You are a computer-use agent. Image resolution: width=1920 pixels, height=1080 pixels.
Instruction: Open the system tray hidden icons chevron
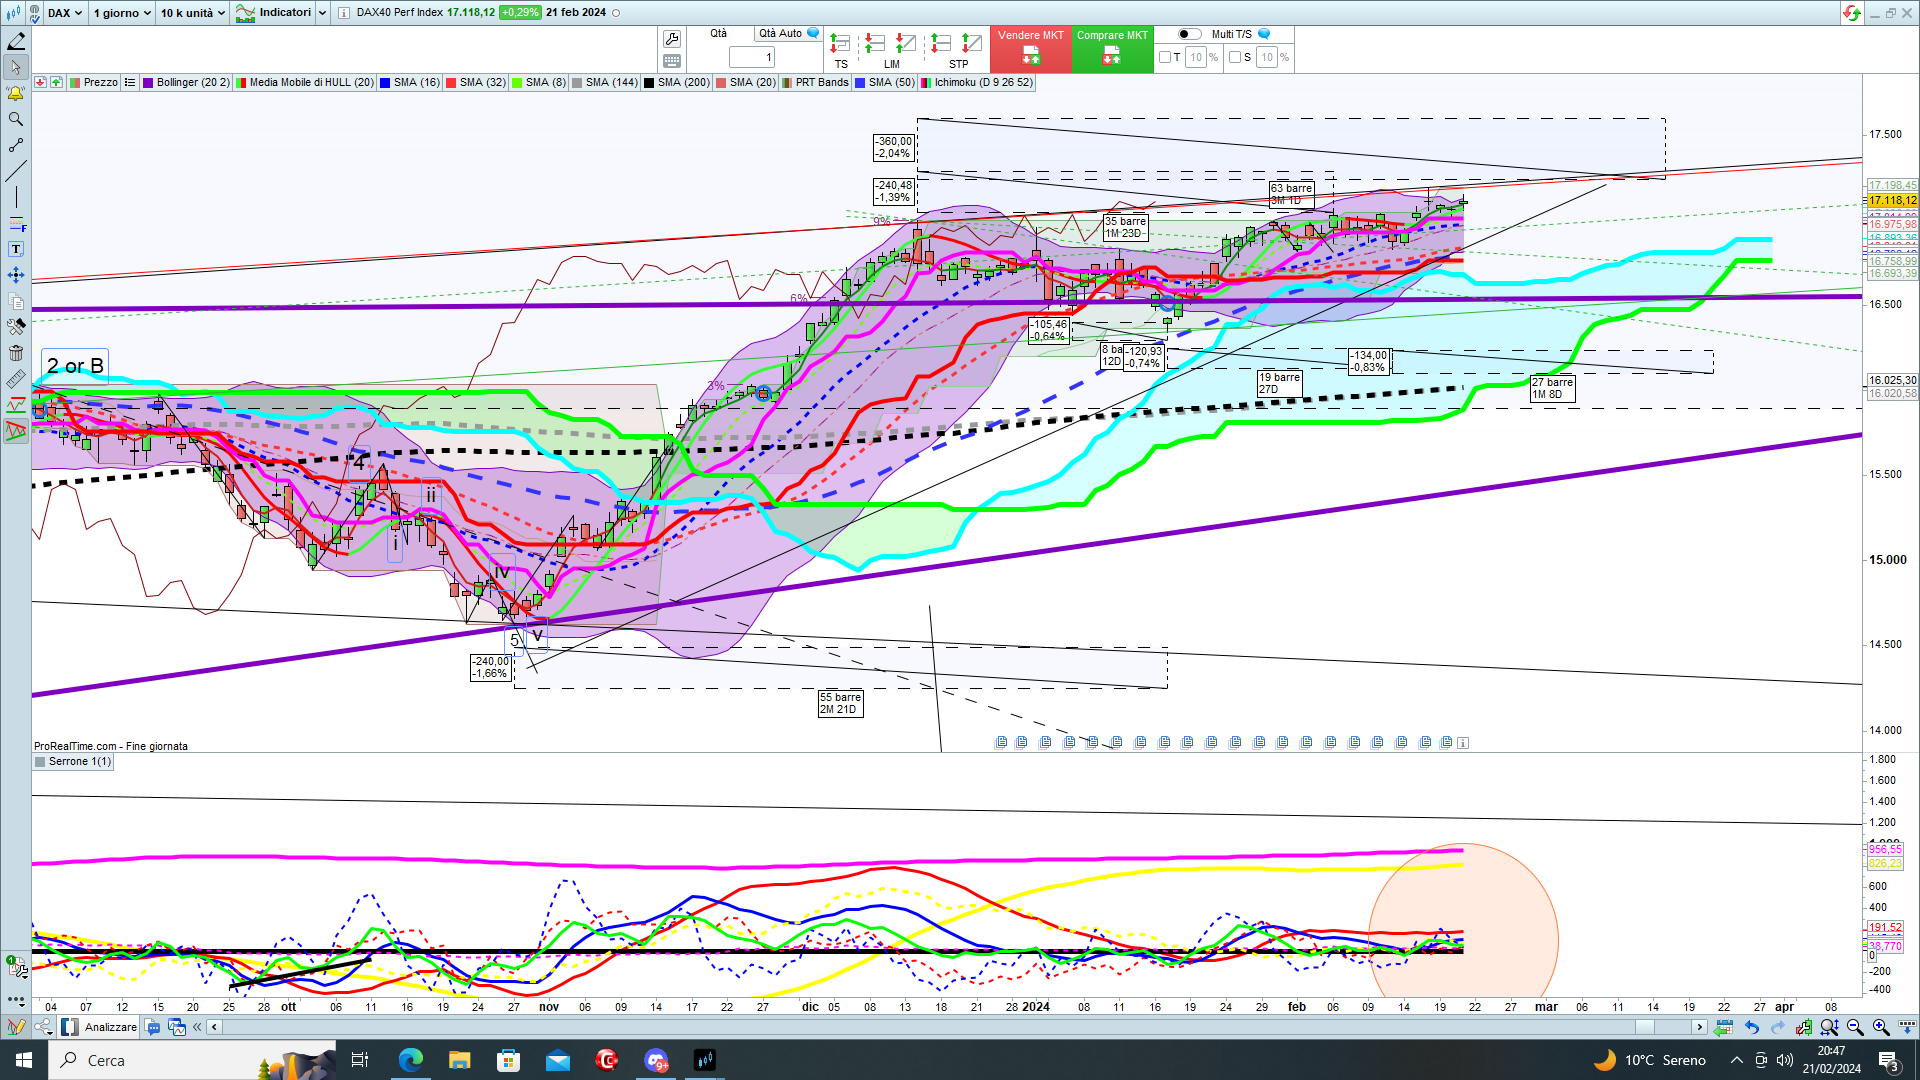[x=1736, y=1060]
